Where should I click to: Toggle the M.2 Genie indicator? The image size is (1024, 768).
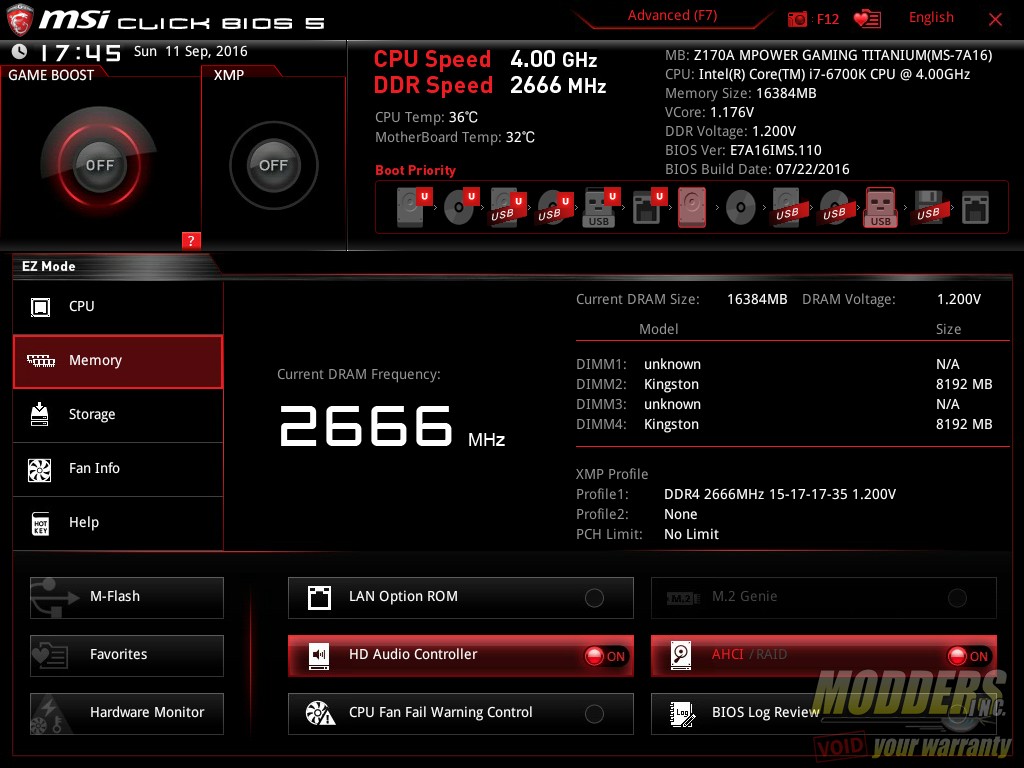(957, 598)
